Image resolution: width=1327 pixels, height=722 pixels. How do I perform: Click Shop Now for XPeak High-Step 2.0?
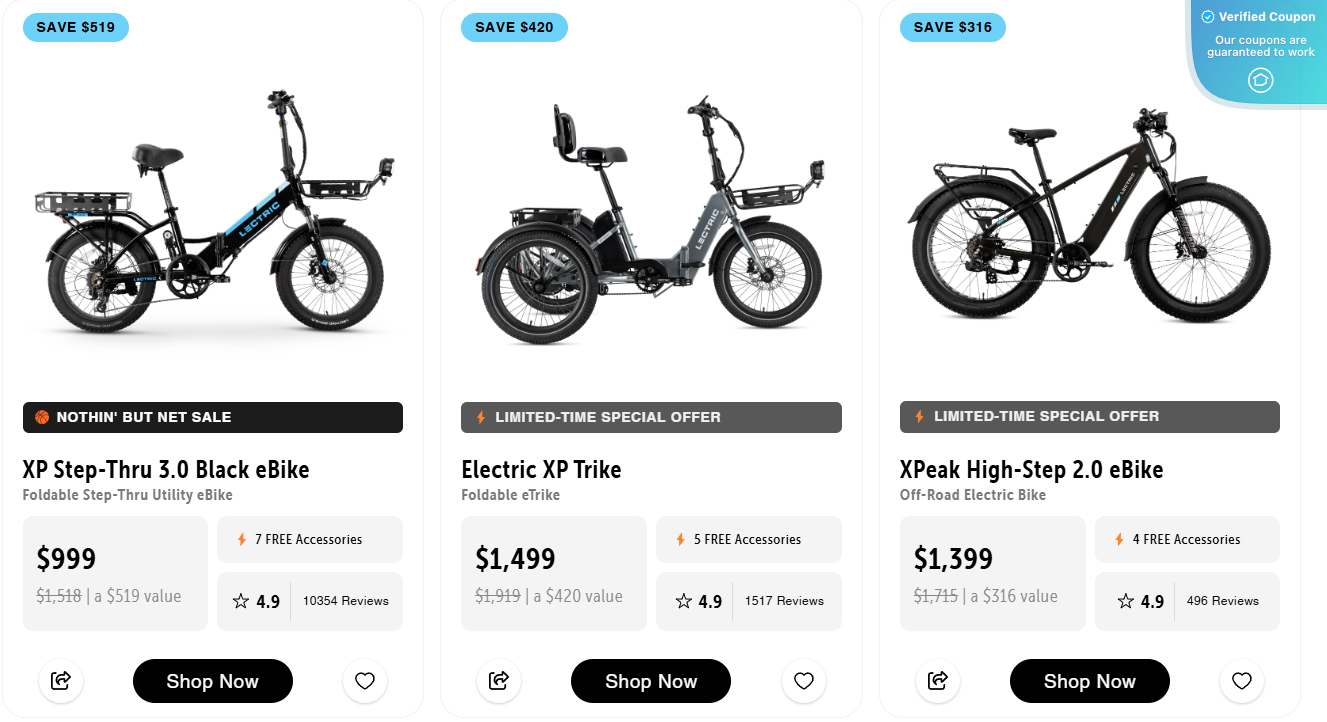click(1089, 681)
